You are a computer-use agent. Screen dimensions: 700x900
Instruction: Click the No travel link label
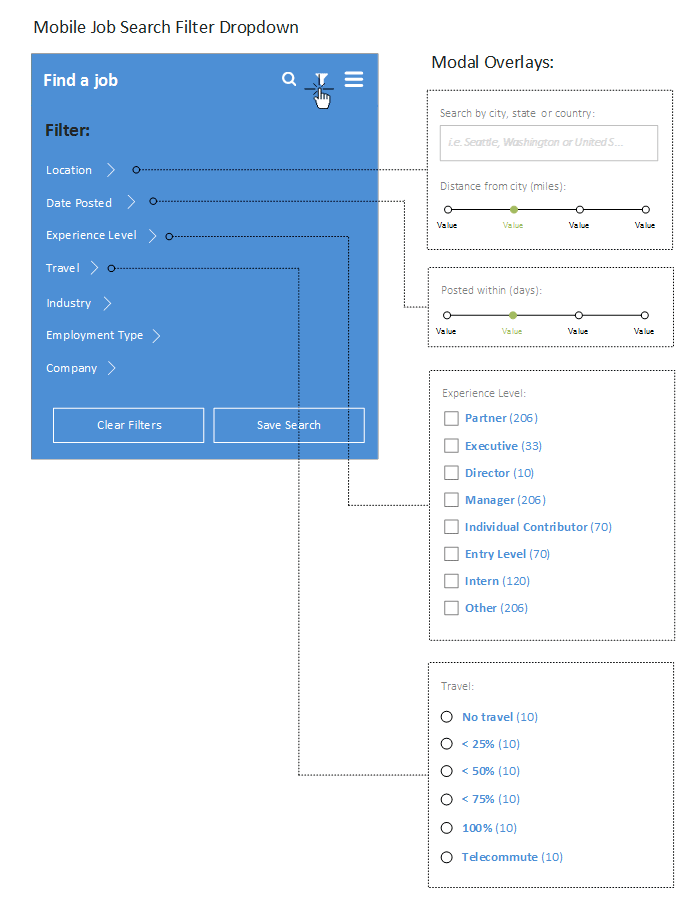tap(487, 717)
